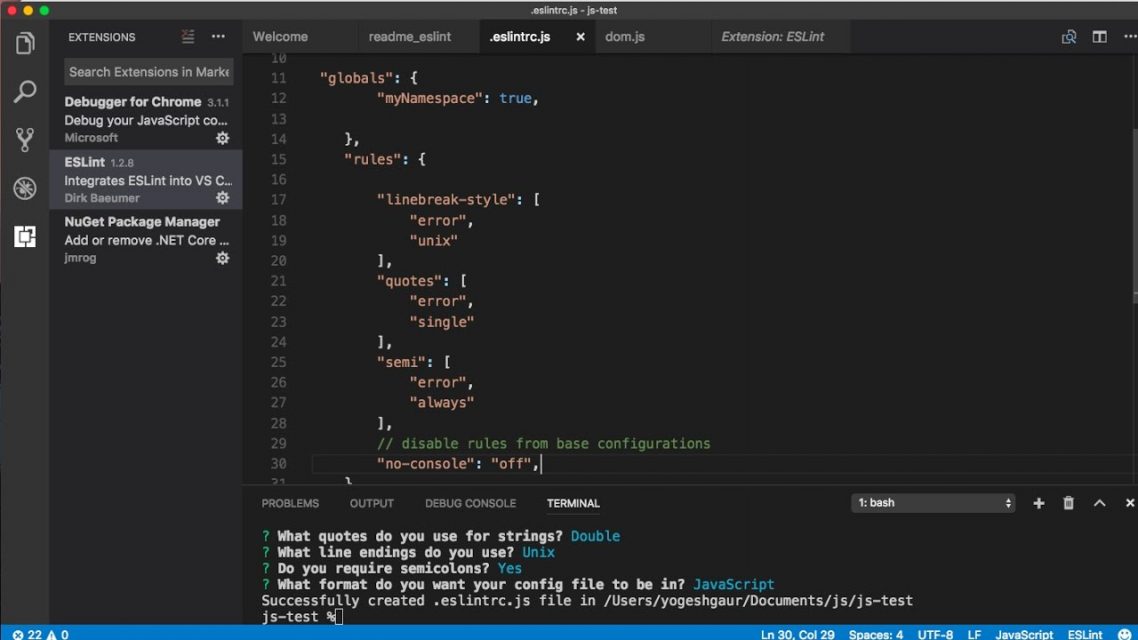Add a new terminal with the plus icon
1138x640 pixels.
(x=1038, y=503)
